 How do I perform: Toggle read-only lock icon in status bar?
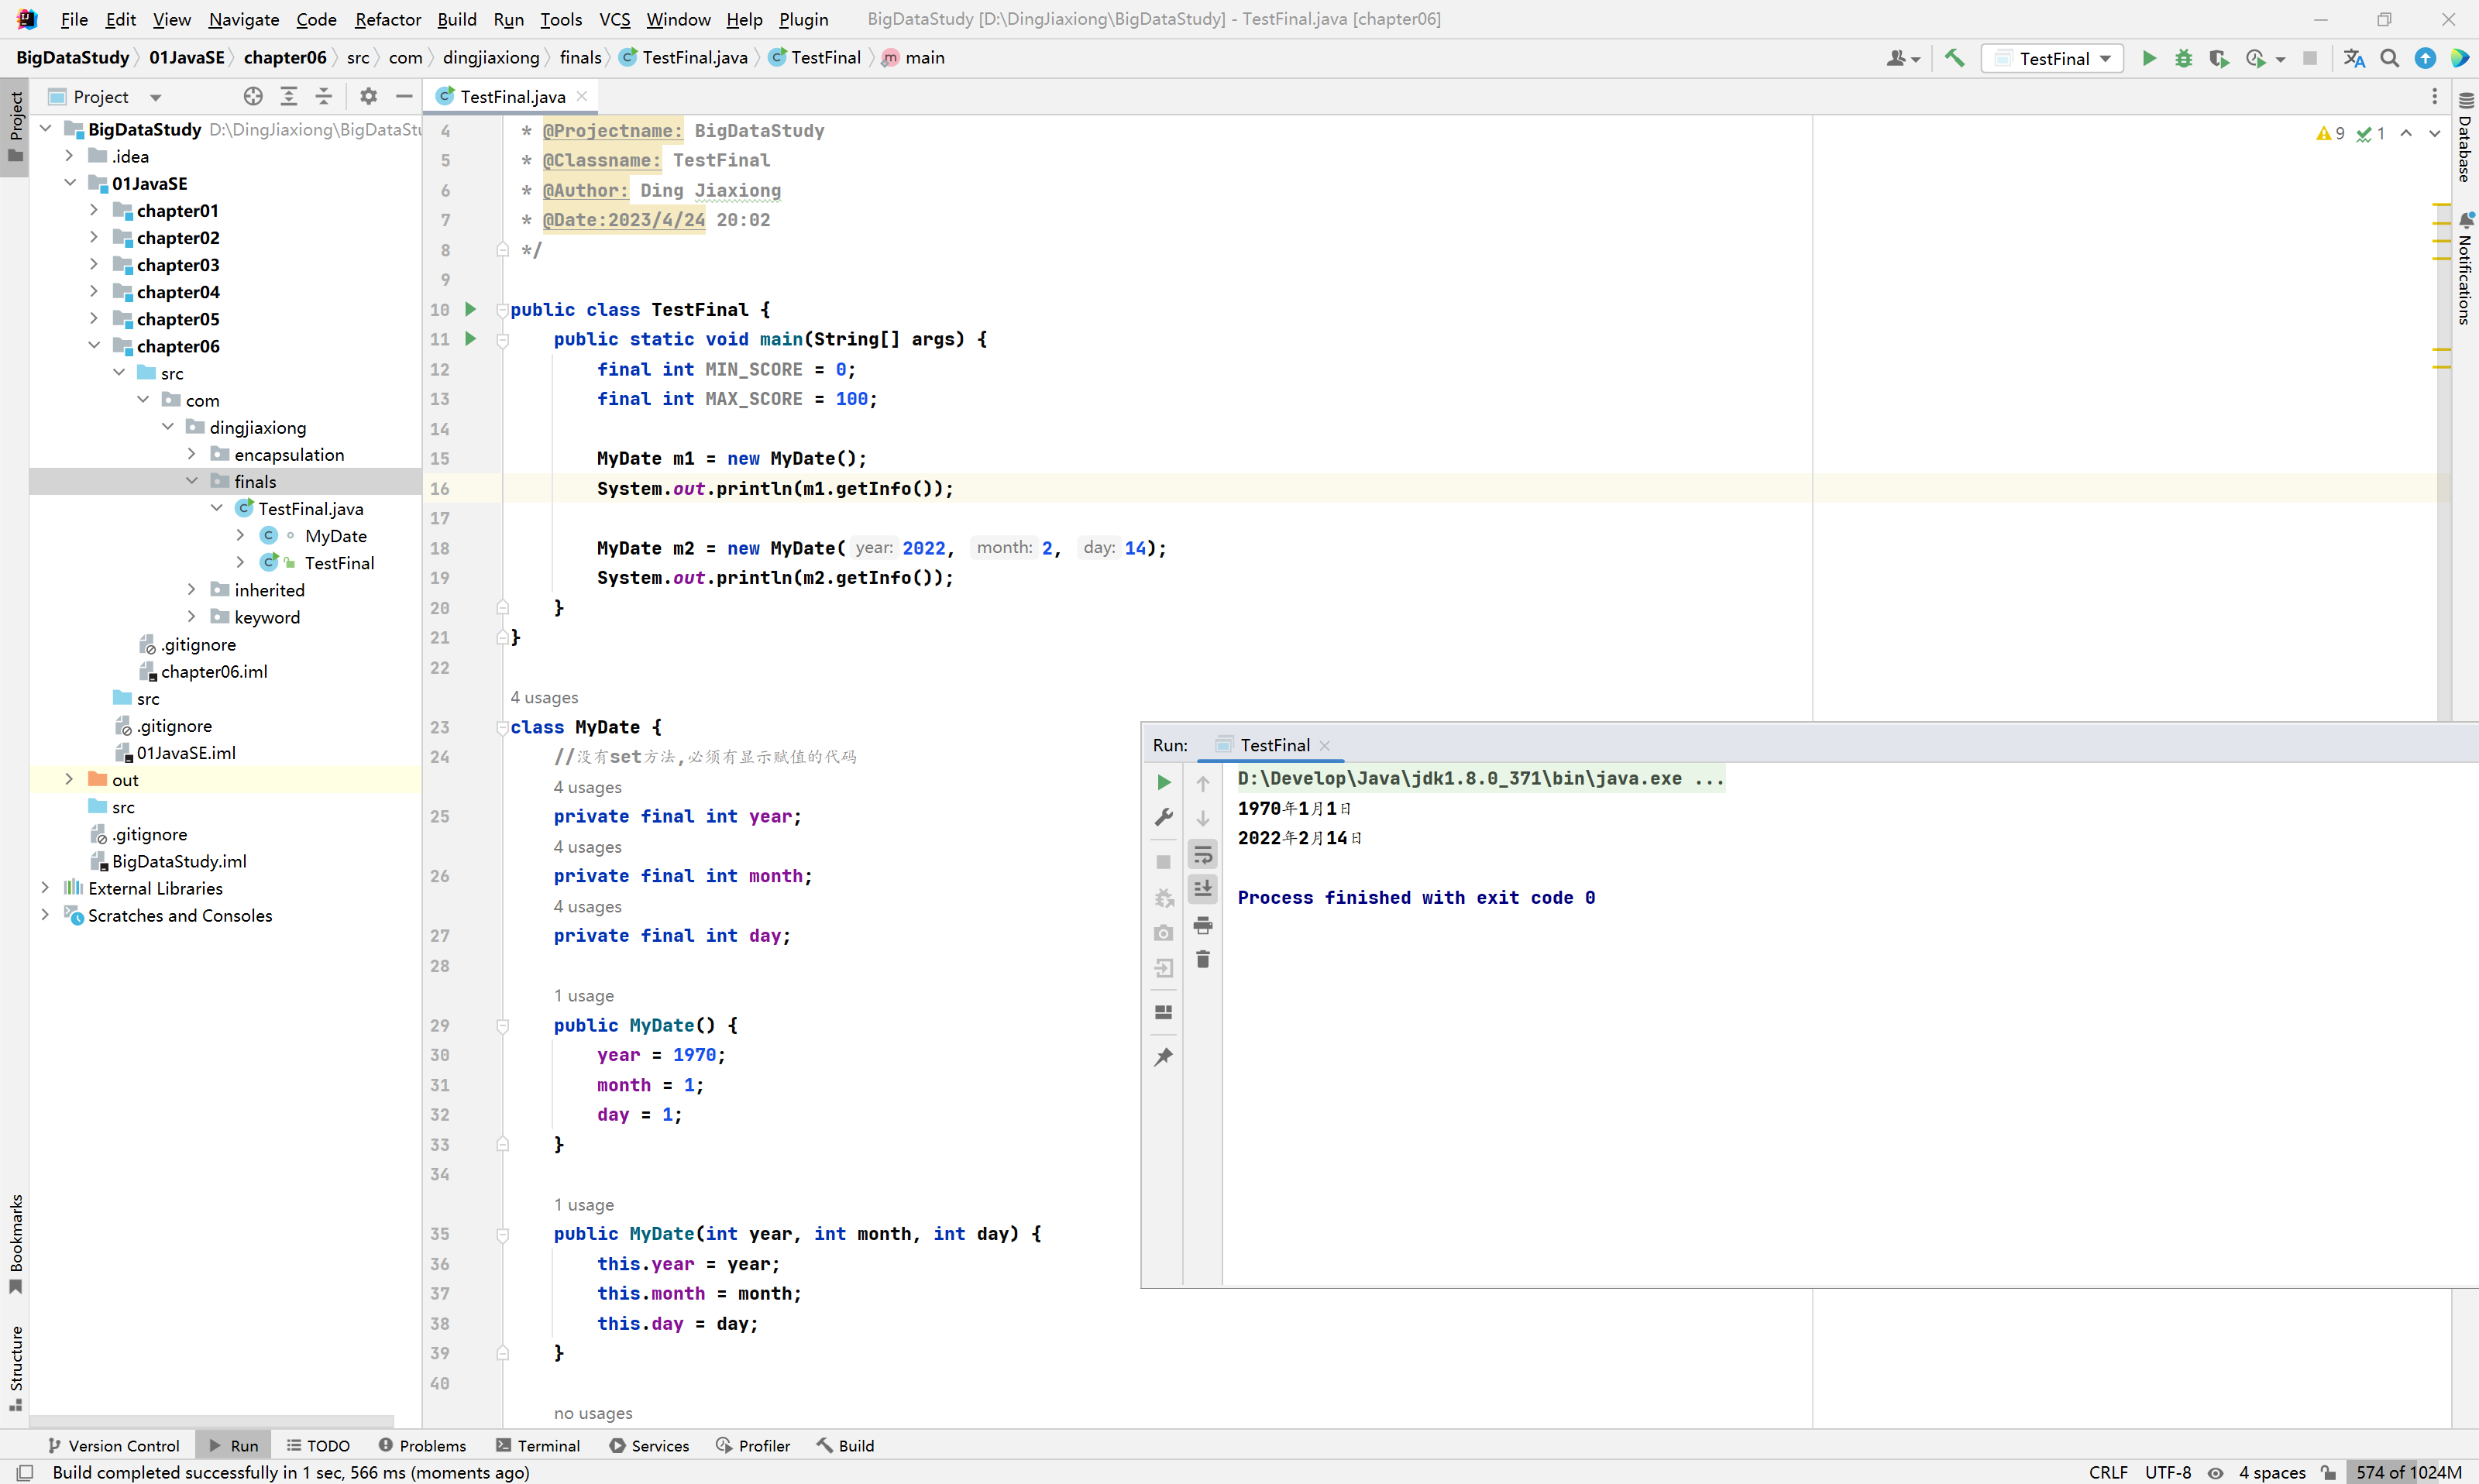tap(2329, 1472)
